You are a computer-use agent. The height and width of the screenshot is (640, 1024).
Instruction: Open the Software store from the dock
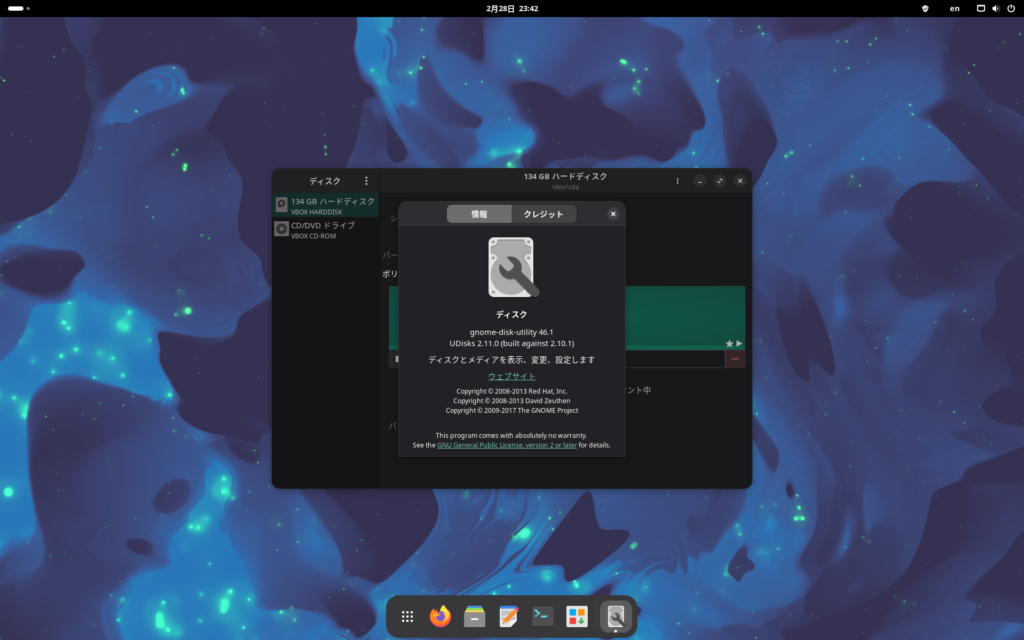[577, 617]
